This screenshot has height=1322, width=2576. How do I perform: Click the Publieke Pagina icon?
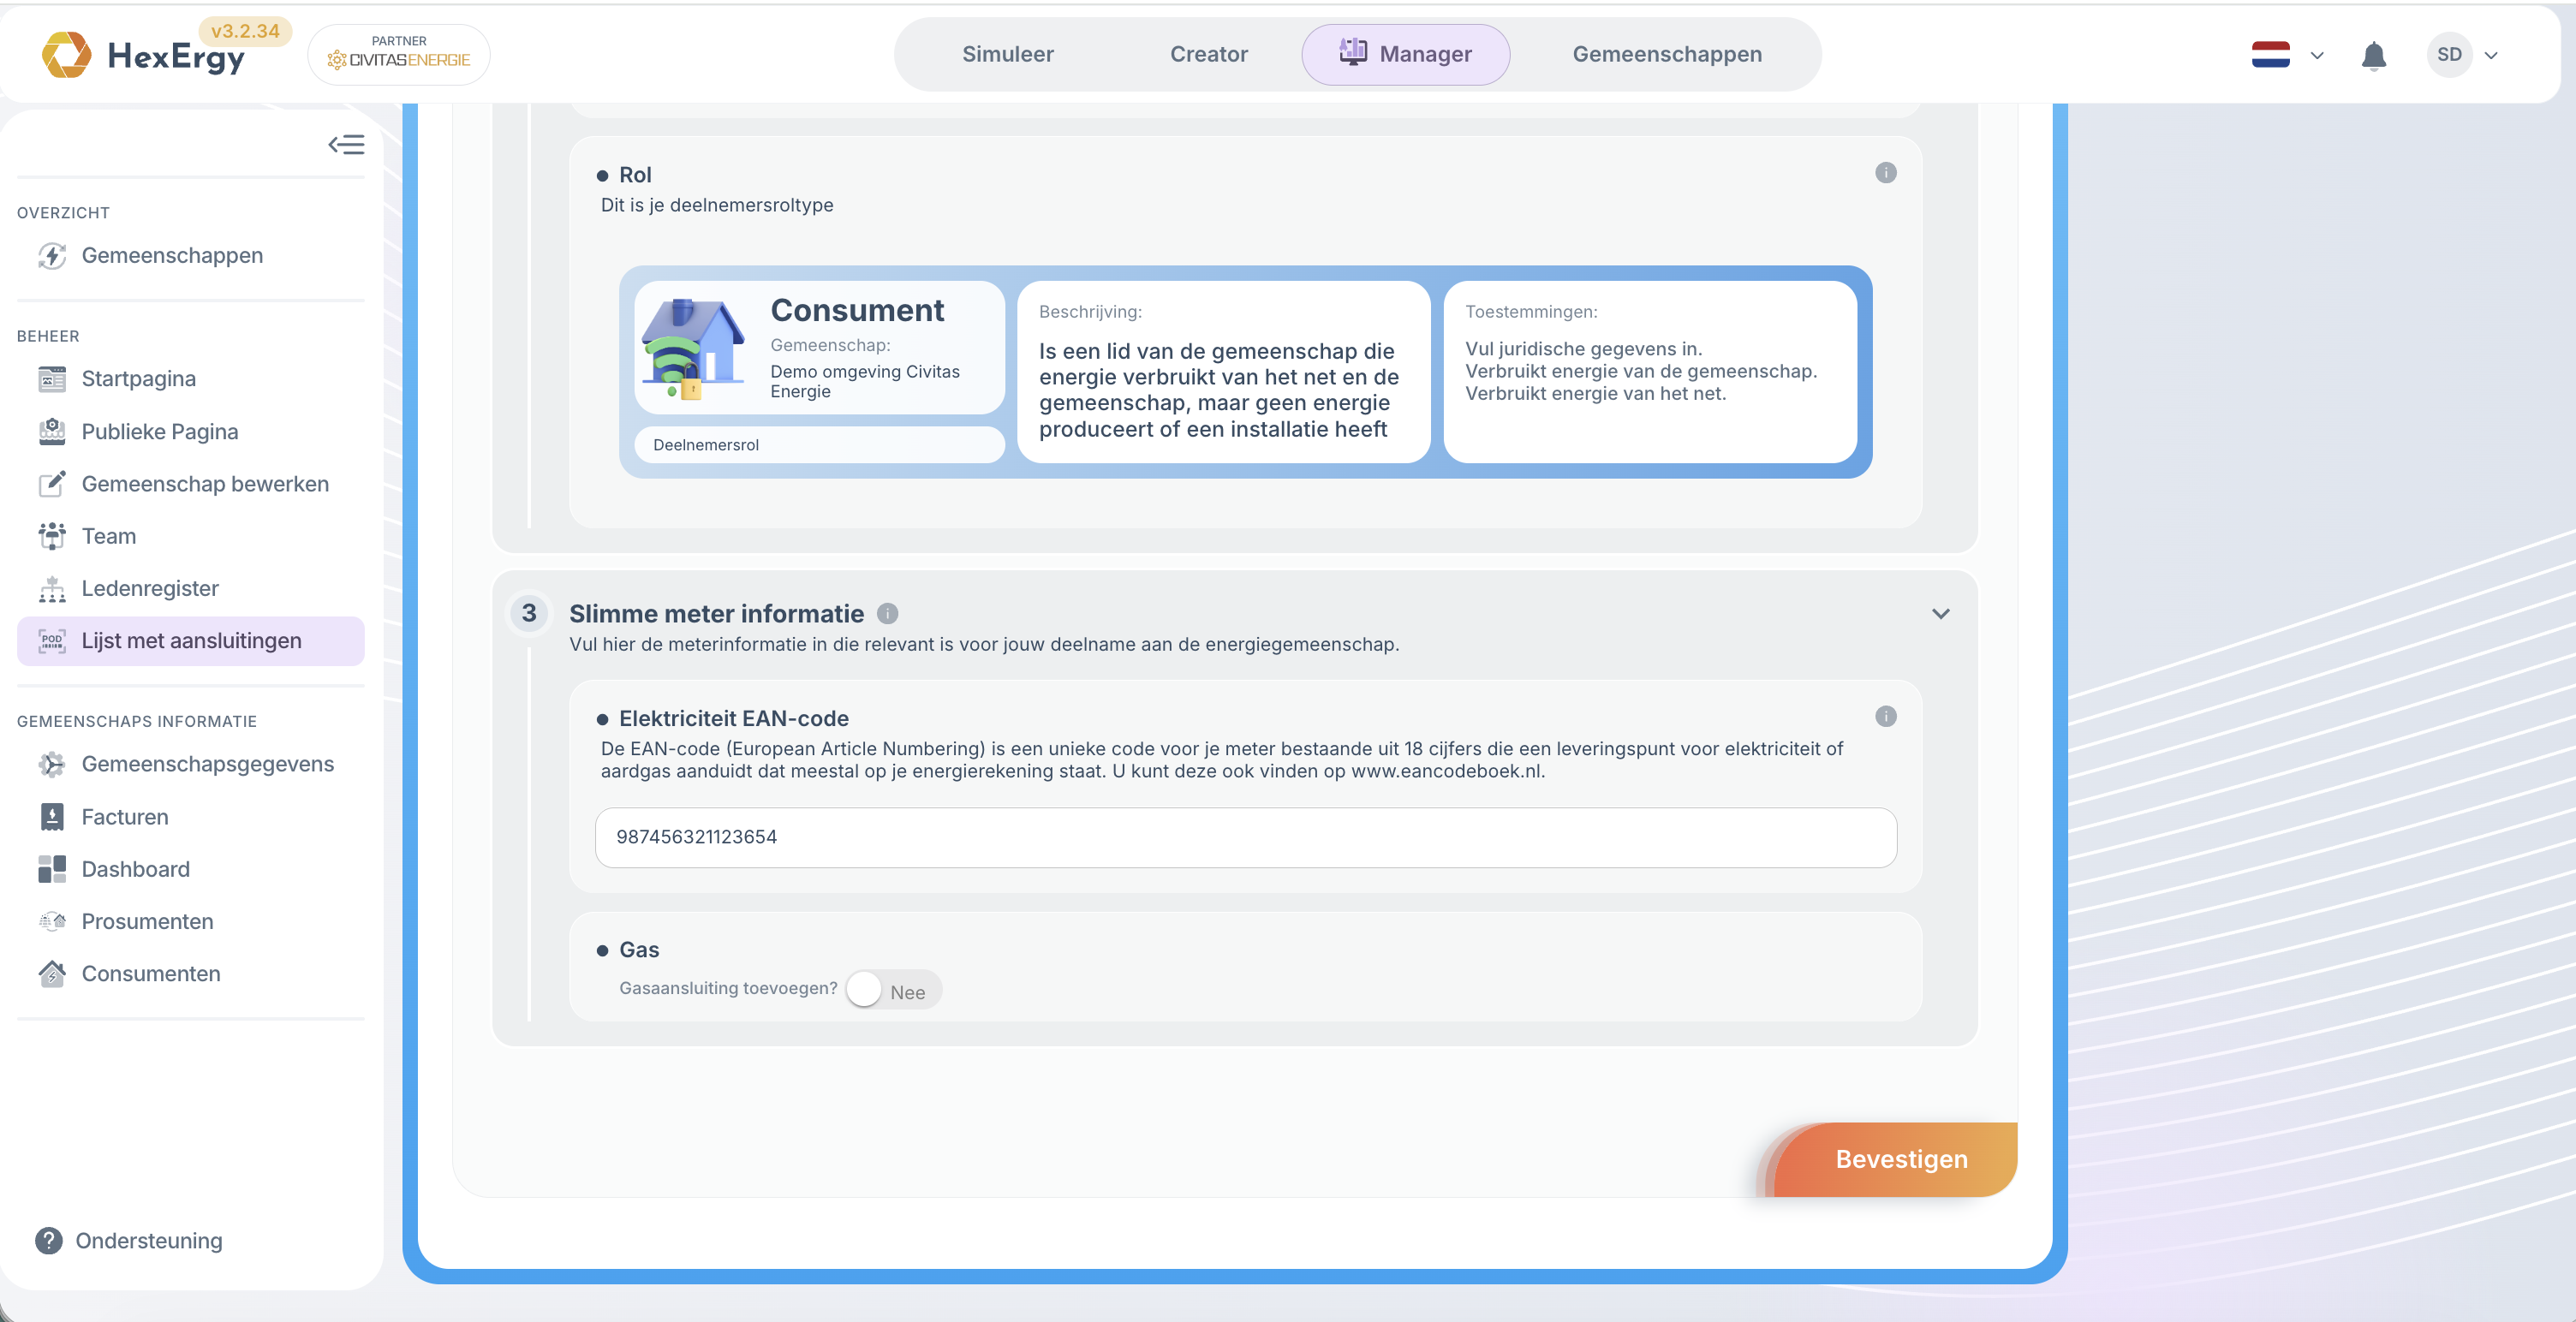tap(52, 431)
